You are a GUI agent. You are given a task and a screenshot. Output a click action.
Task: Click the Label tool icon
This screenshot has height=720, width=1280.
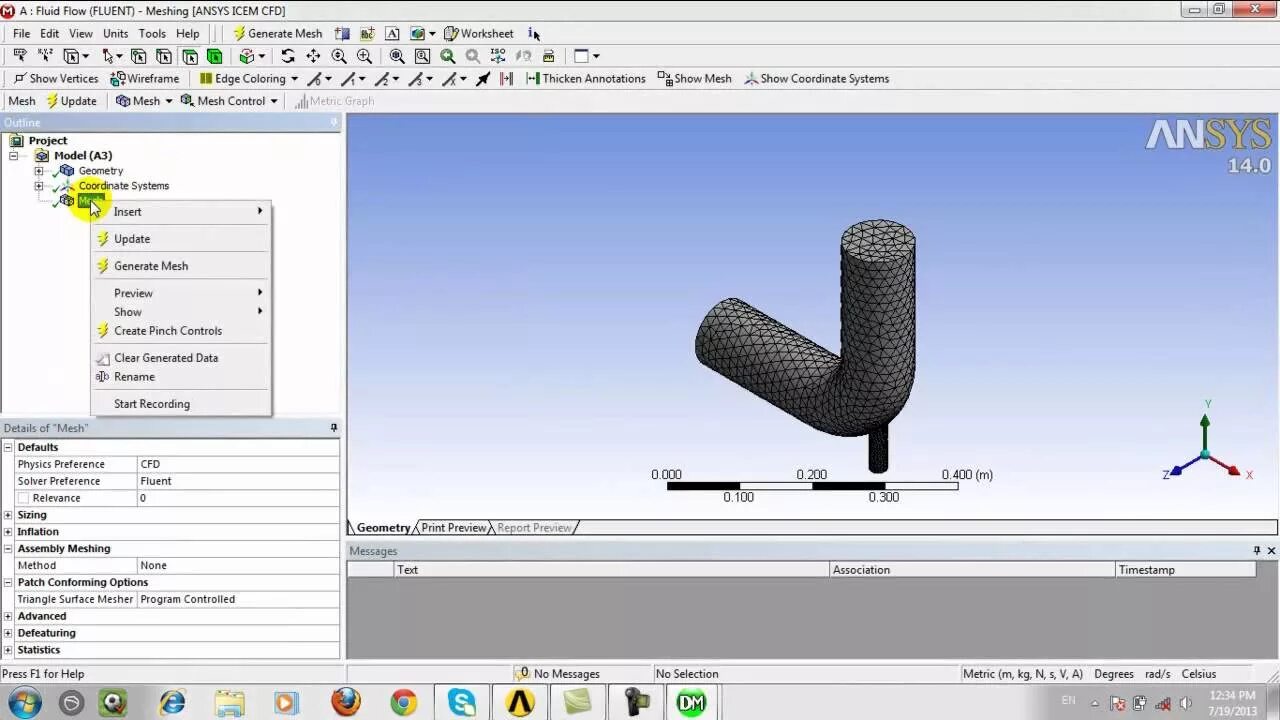(x=19, y=56)
